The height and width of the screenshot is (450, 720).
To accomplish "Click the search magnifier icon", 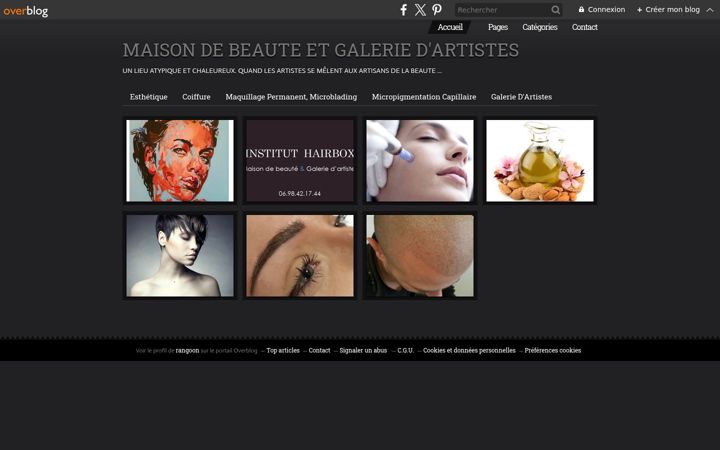I will click(556, 10).
